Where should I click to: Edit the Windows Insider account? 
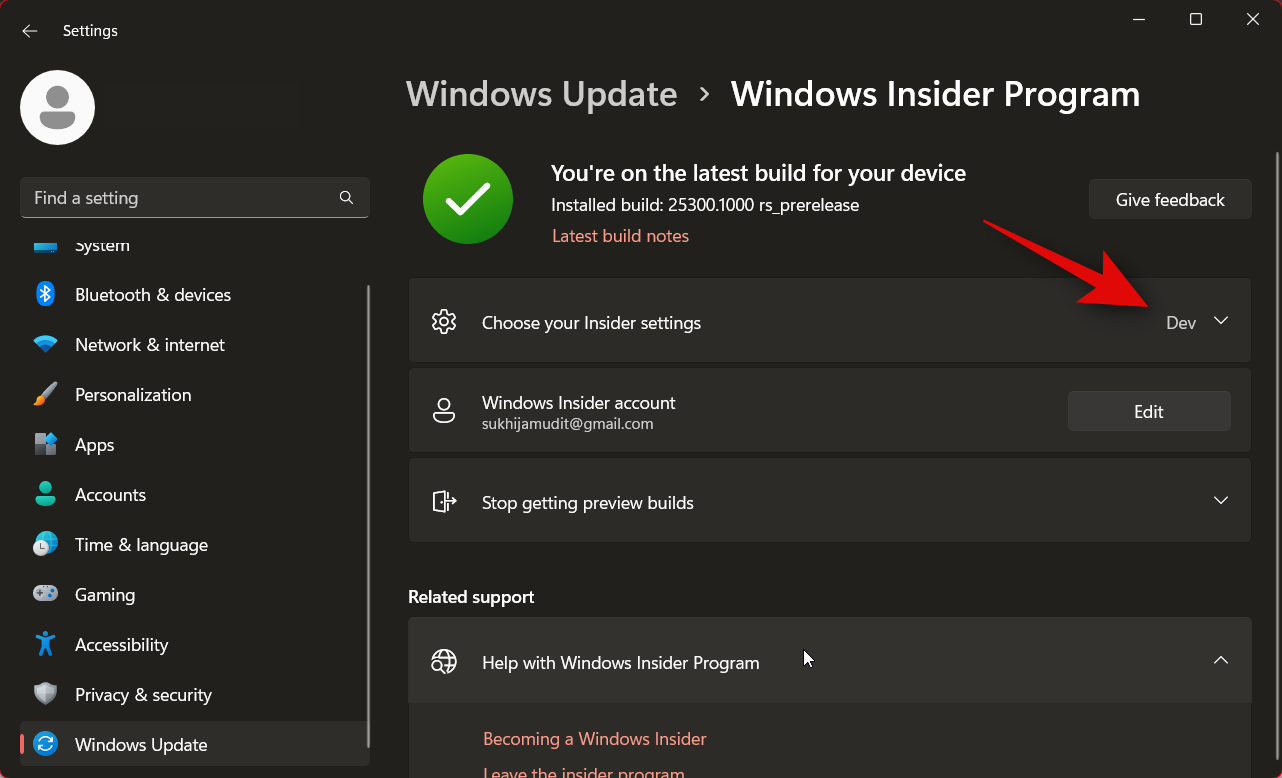(1148, 411)
